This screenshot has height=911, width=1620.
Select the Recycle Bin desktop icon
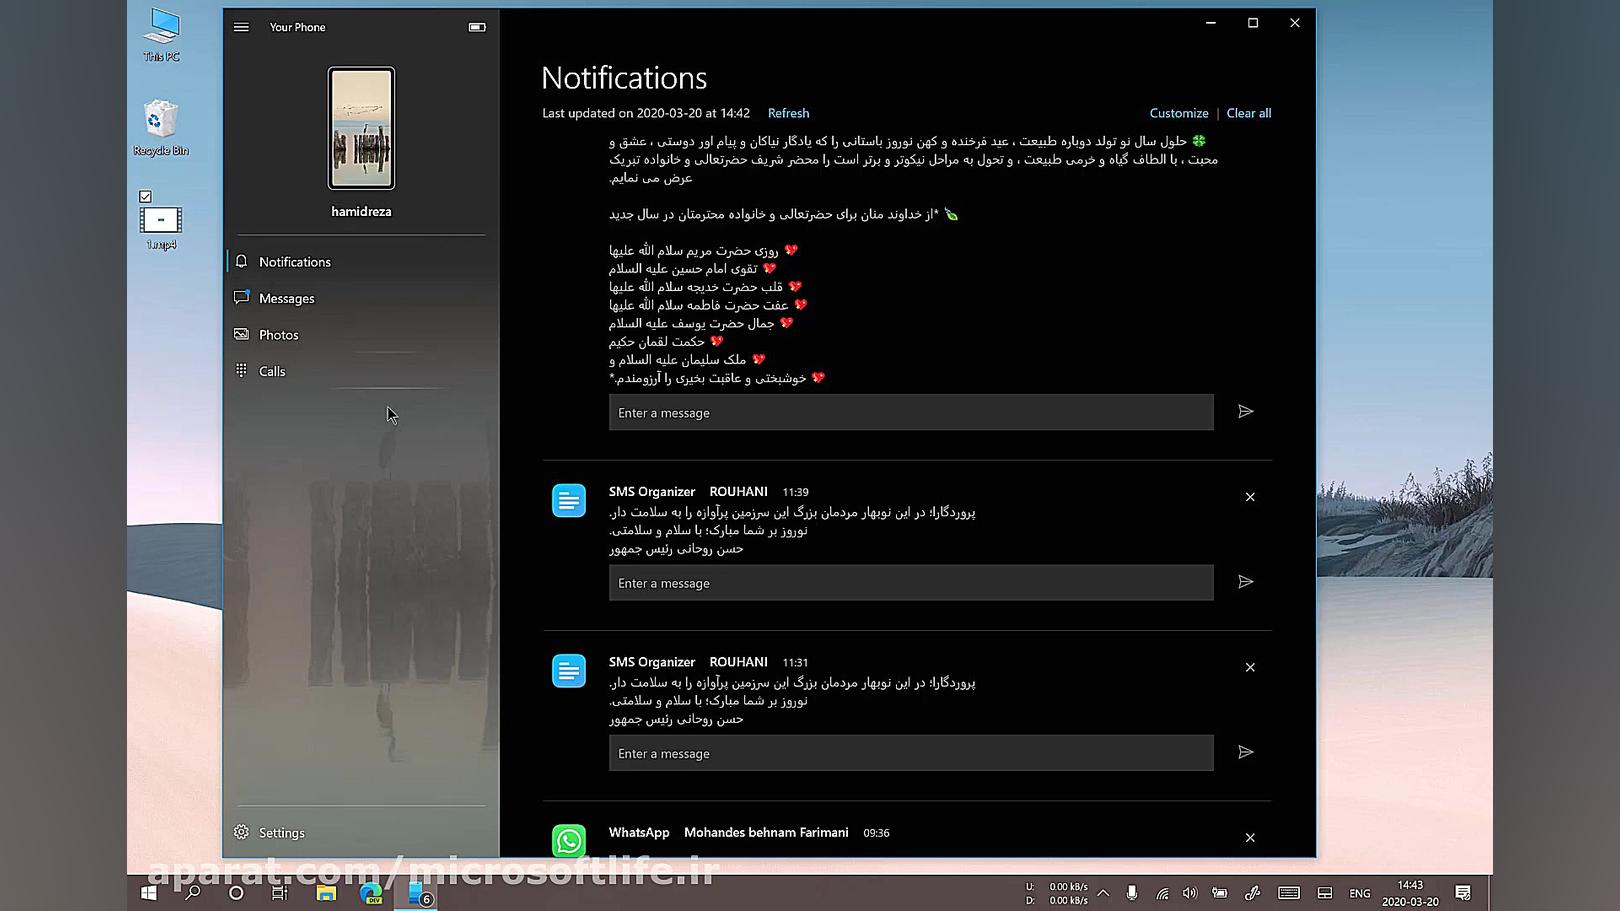[161, 128]
